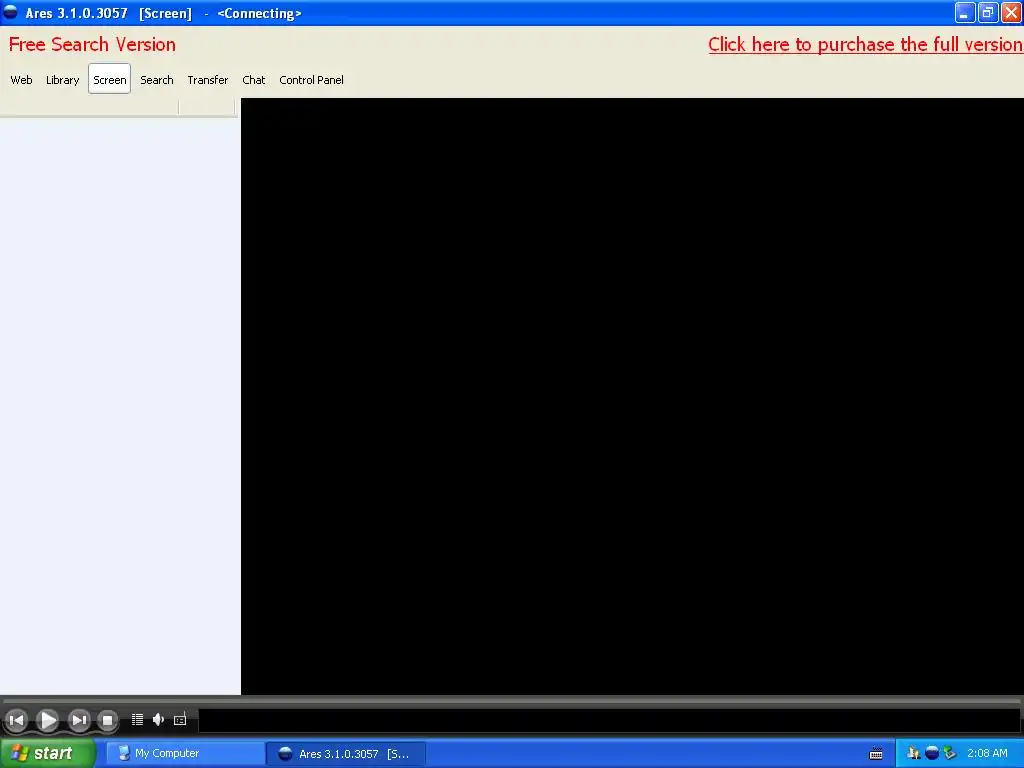Open the Windows Start menu
This screenshot has height=768, width=1024.
point(48,754)
